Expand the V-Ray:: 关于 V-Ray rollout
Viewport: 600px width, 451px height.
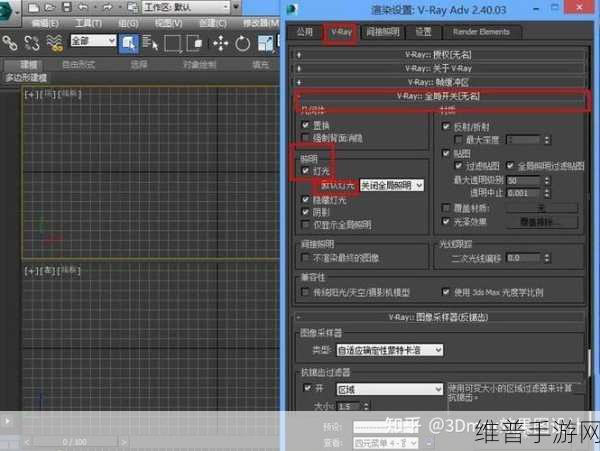coord(438,68)
